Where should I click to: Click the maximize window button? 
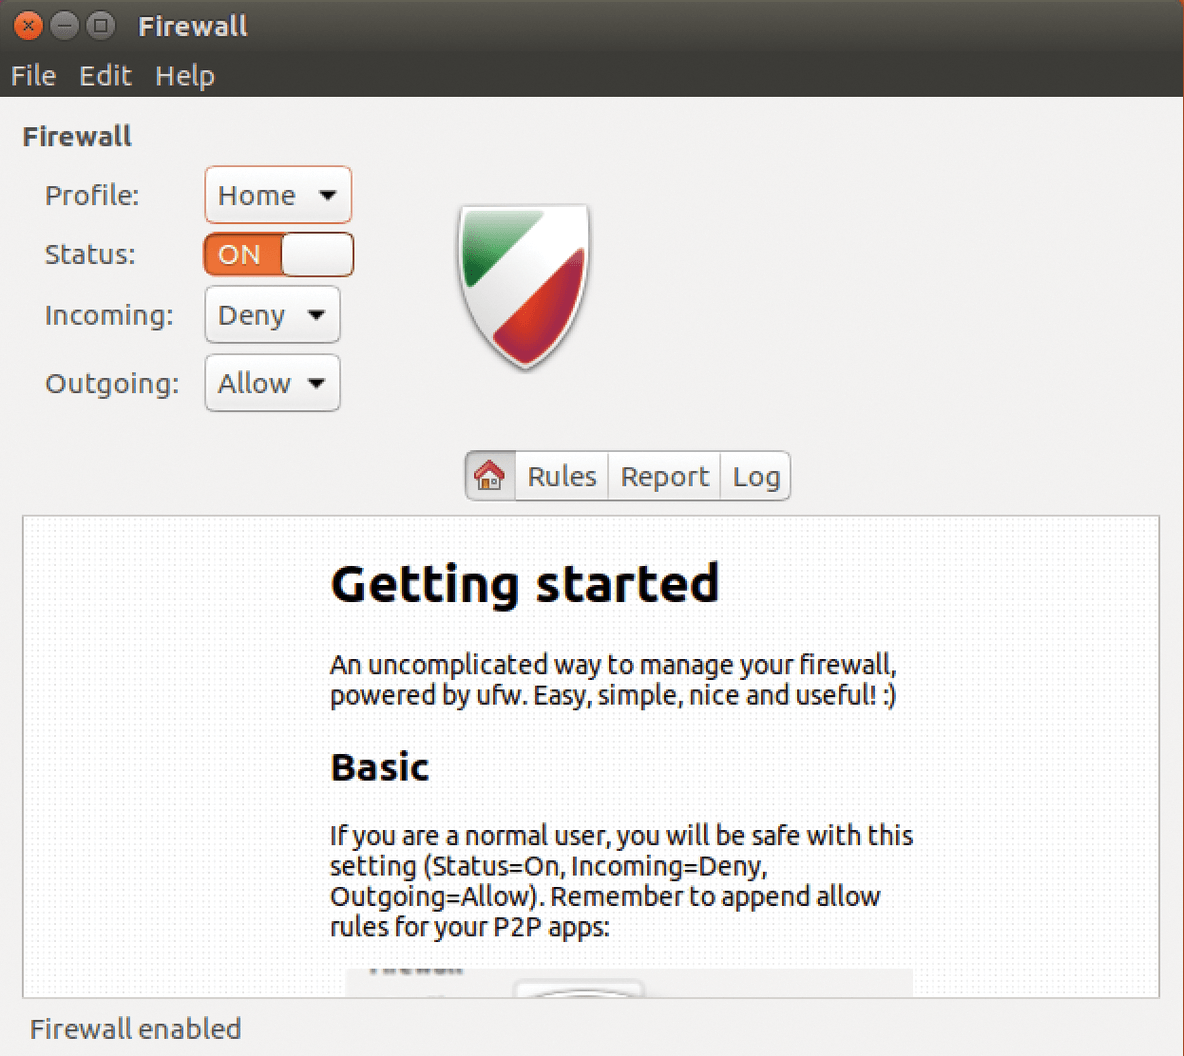[100, 26]
